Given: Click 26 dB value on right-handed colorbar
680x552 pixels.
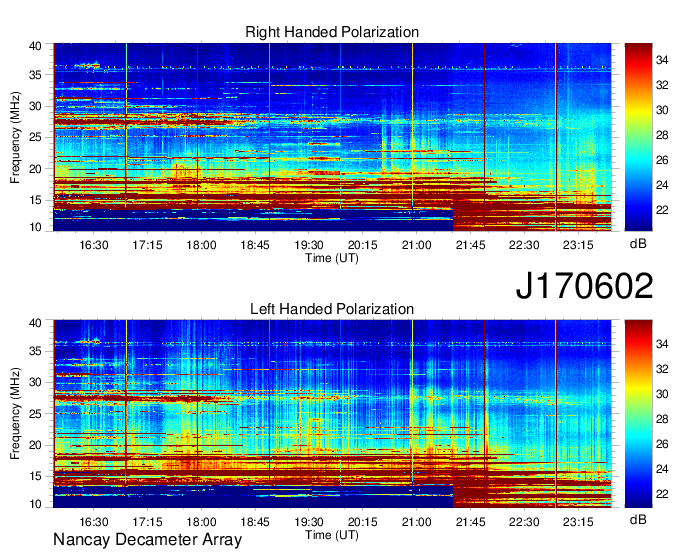Looking at the screenshot, I should (x=662, y=161).
